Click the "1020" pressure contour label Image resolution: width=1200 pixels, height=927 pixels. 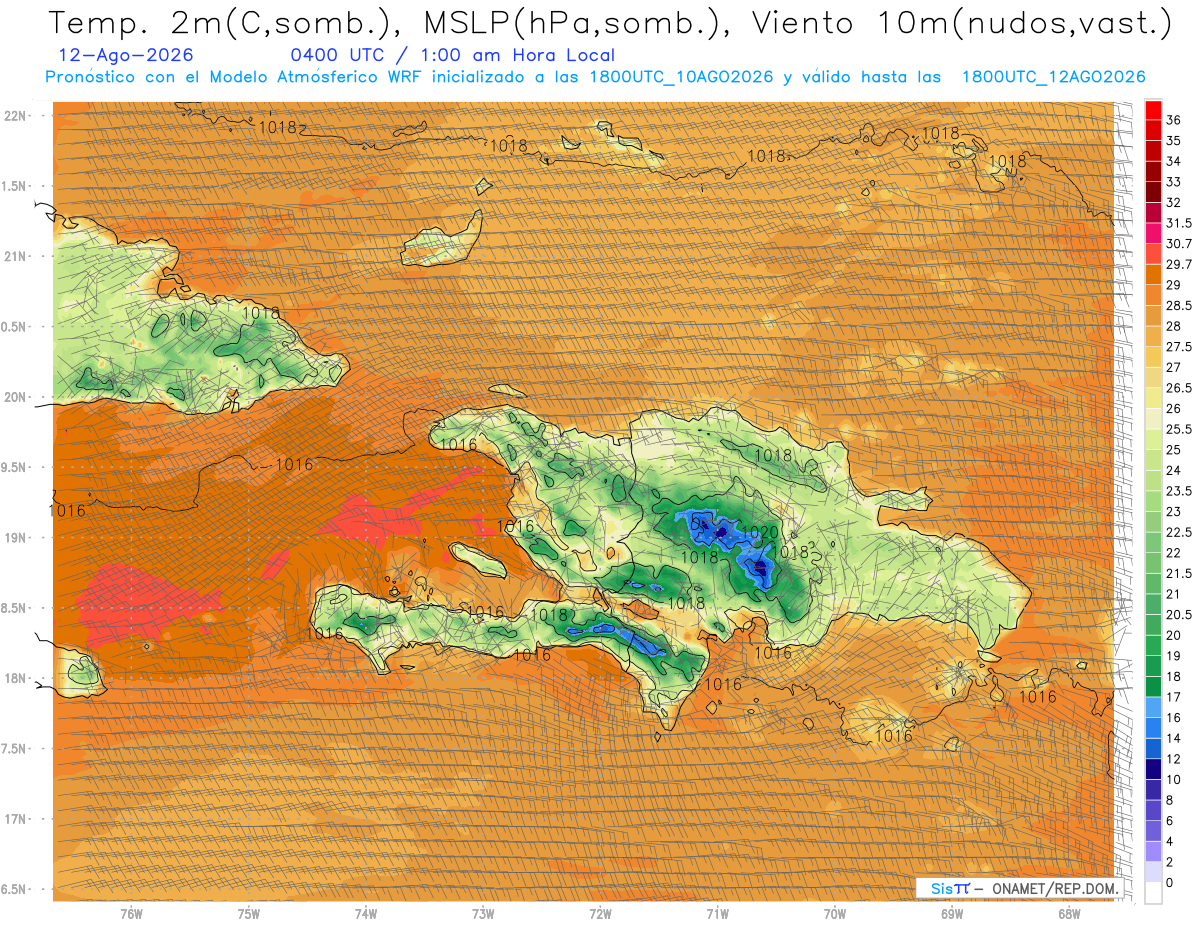click(759, 532)
